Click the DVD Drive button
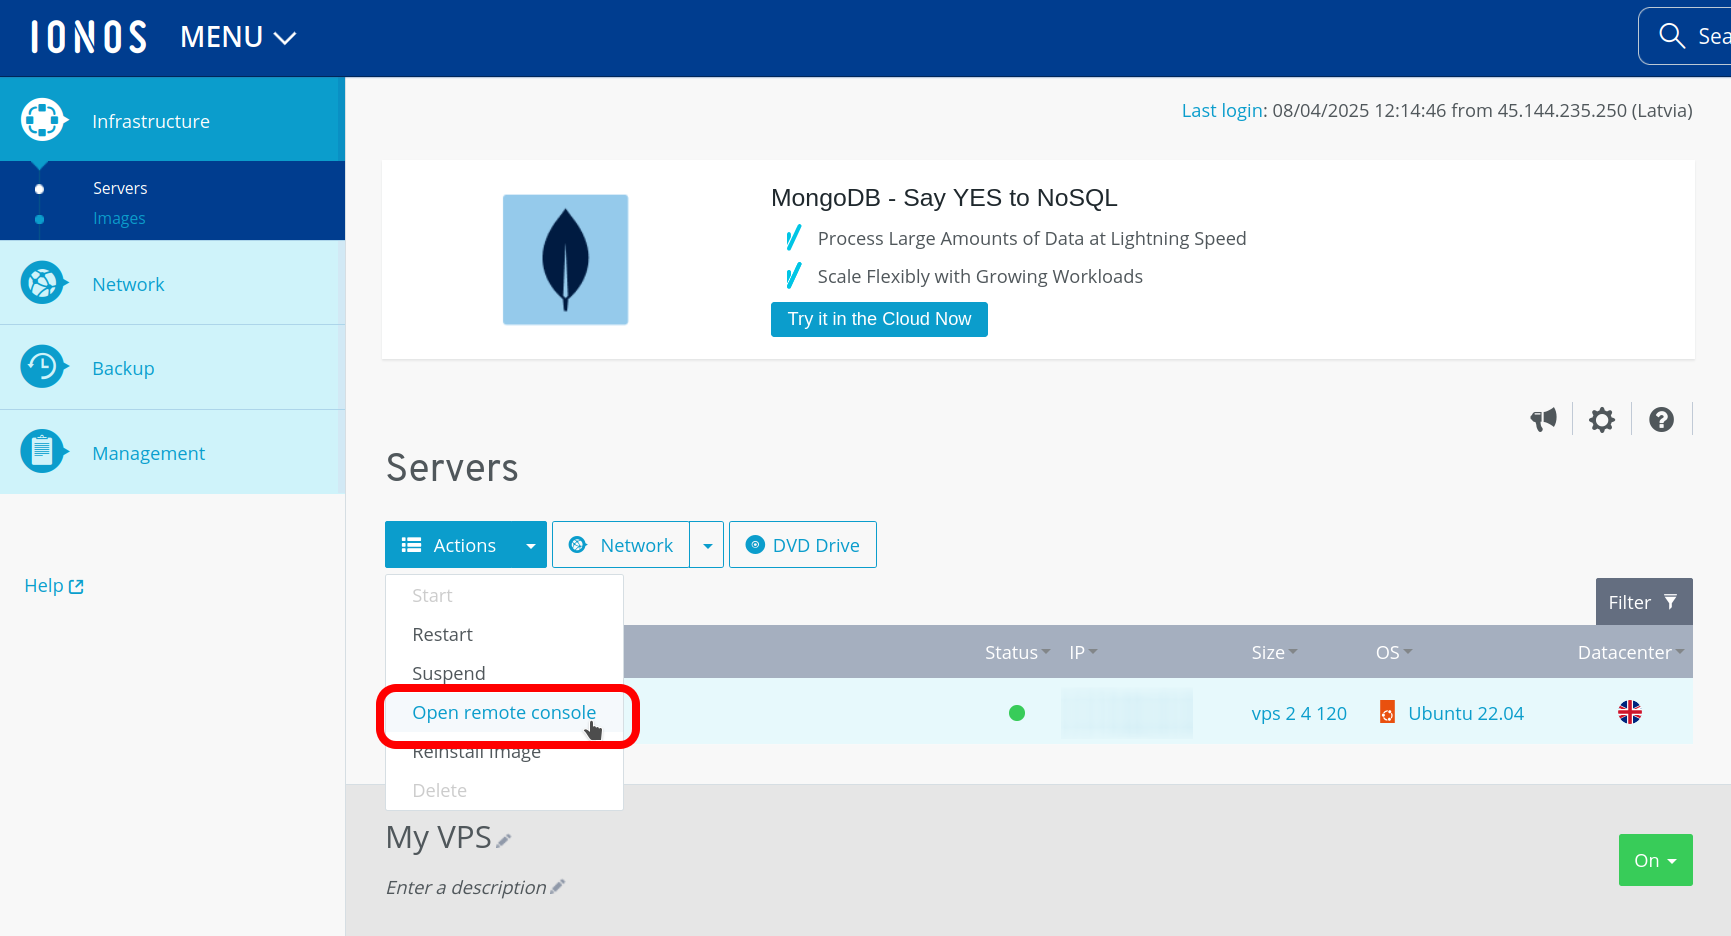The height and width of the screenshot is (936, 1731). tap(803, 545)
